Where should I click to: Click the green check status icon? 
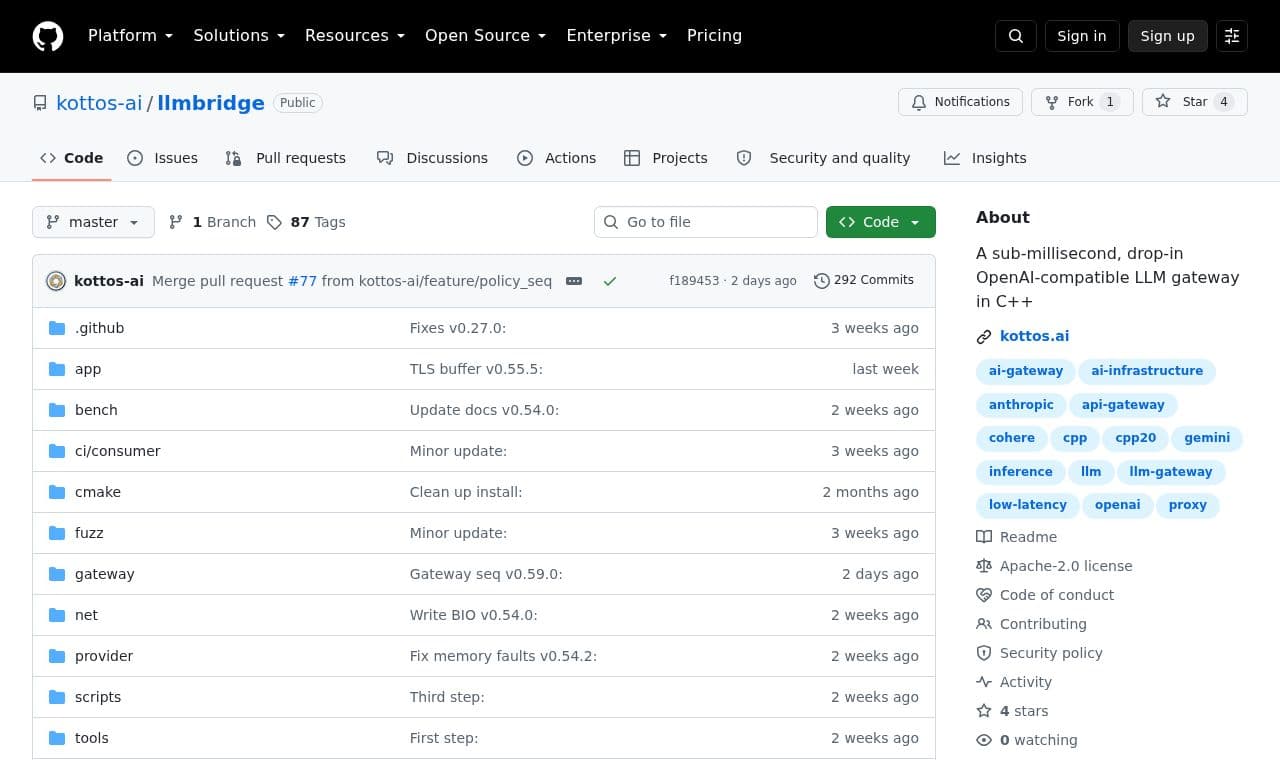click(610, 281)
